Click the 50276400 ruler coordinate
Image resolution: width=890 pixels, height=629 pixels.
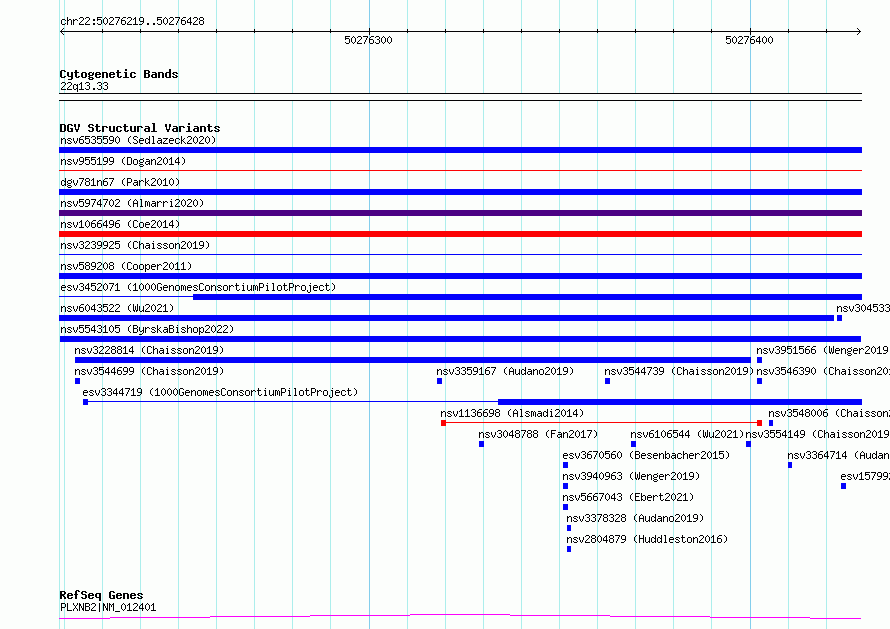coord(749,40)
